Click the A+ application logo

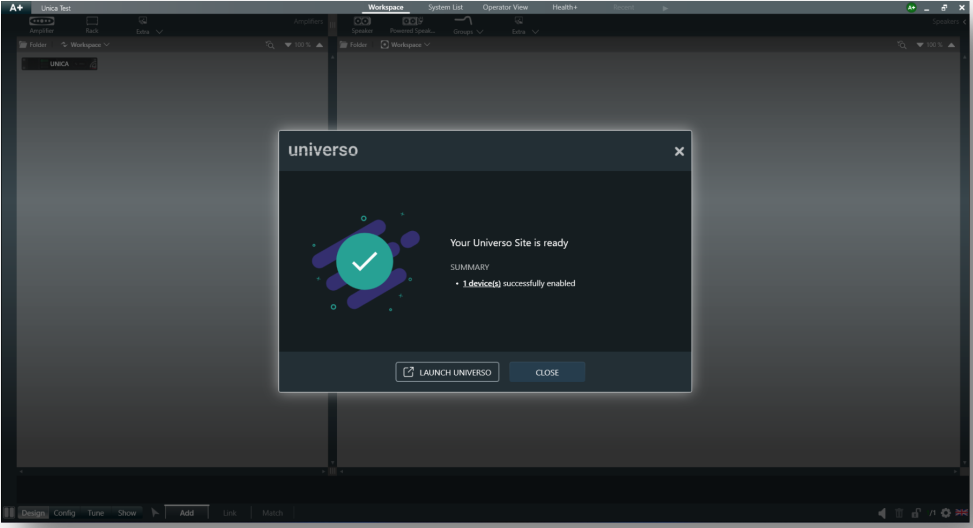(x=16, y=7)
